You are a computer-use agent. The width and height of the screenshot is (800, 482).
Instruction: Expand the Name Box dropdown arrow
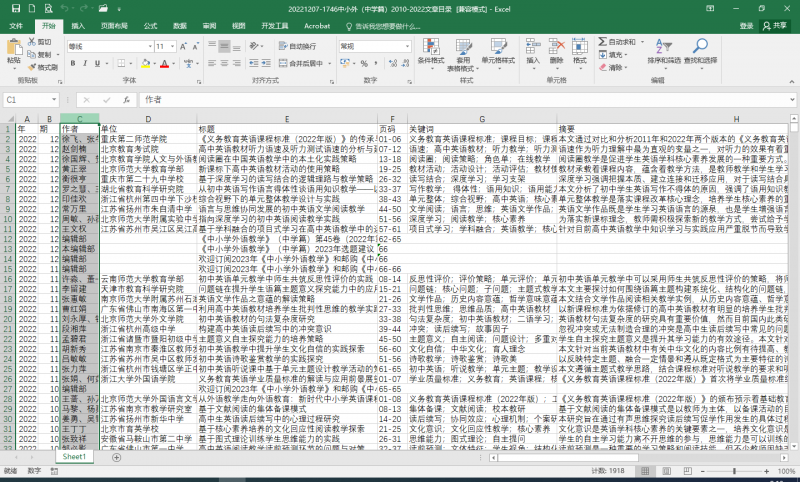54,100
